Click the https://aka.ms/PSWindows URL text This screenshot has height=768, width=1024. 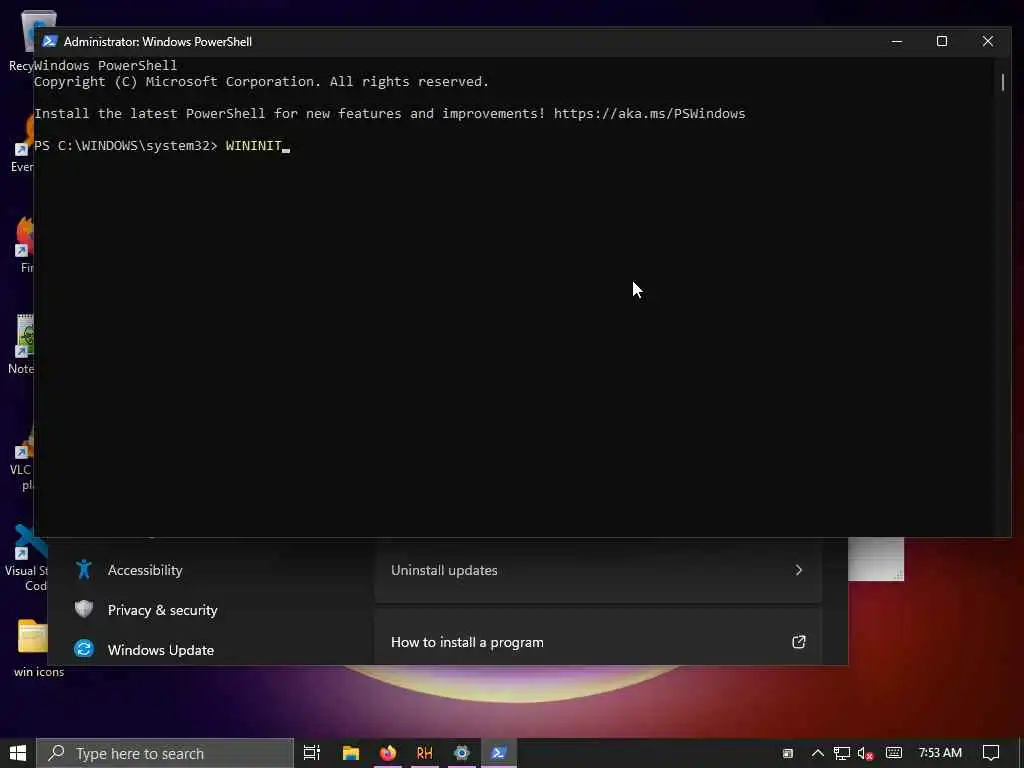pos(649,114)
